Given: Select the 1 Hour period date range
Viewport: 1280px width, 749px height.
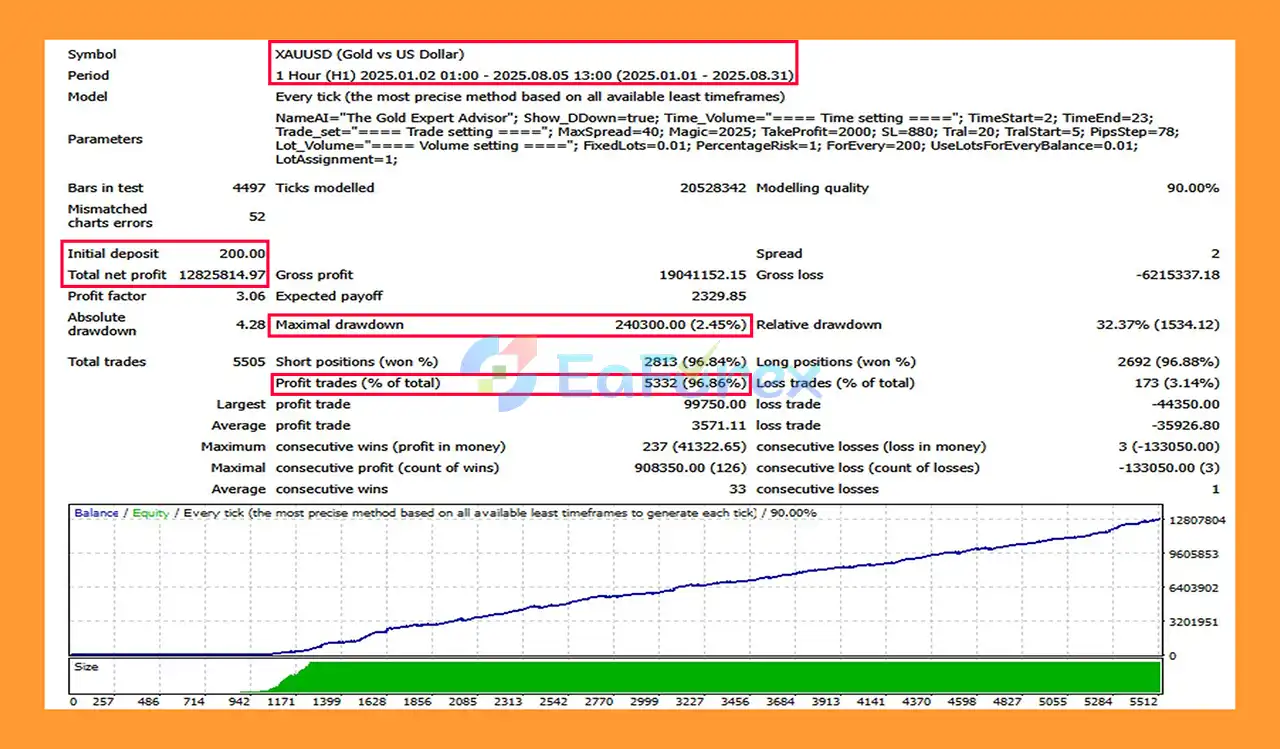Looking at the screenshot, I should 536,76.
